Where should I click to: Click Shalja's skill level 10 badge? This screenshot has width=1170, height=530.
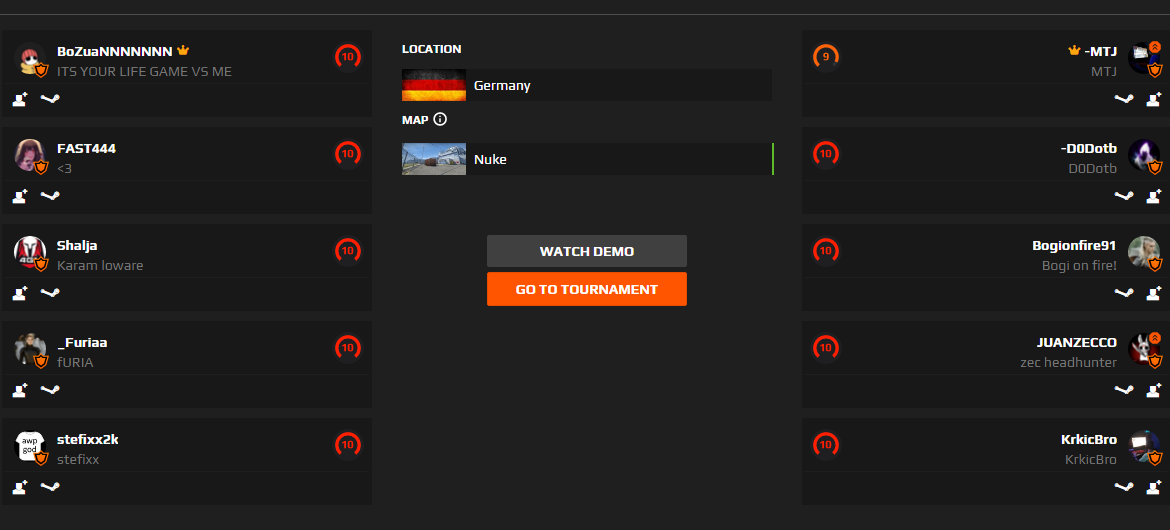pyautogui.click(x=347, y=250)
